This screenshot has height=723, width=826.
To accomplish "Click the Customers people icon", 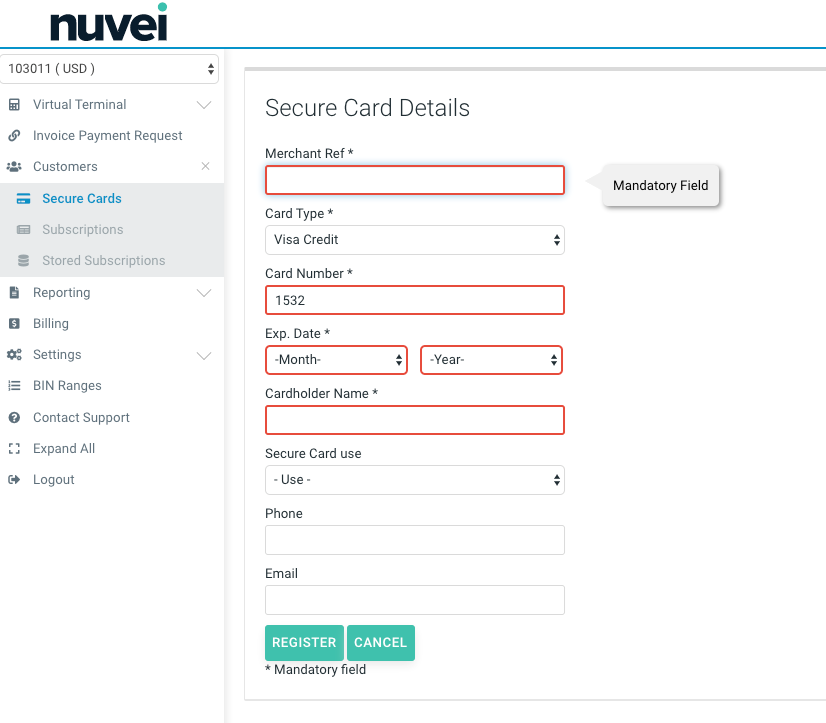I will tap(14, 167).
